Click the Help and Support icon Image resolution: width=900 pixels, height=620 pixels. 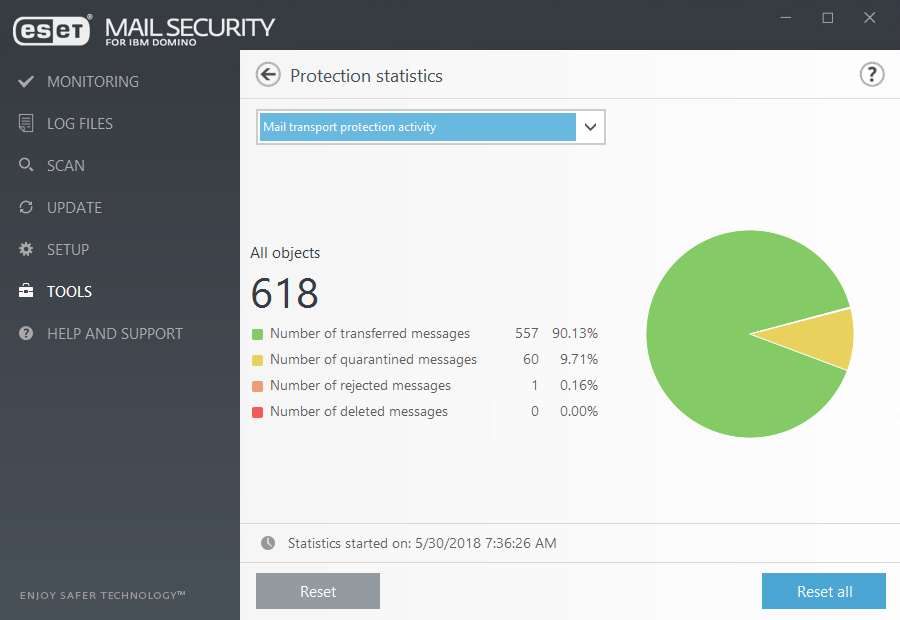click(26, 333)
